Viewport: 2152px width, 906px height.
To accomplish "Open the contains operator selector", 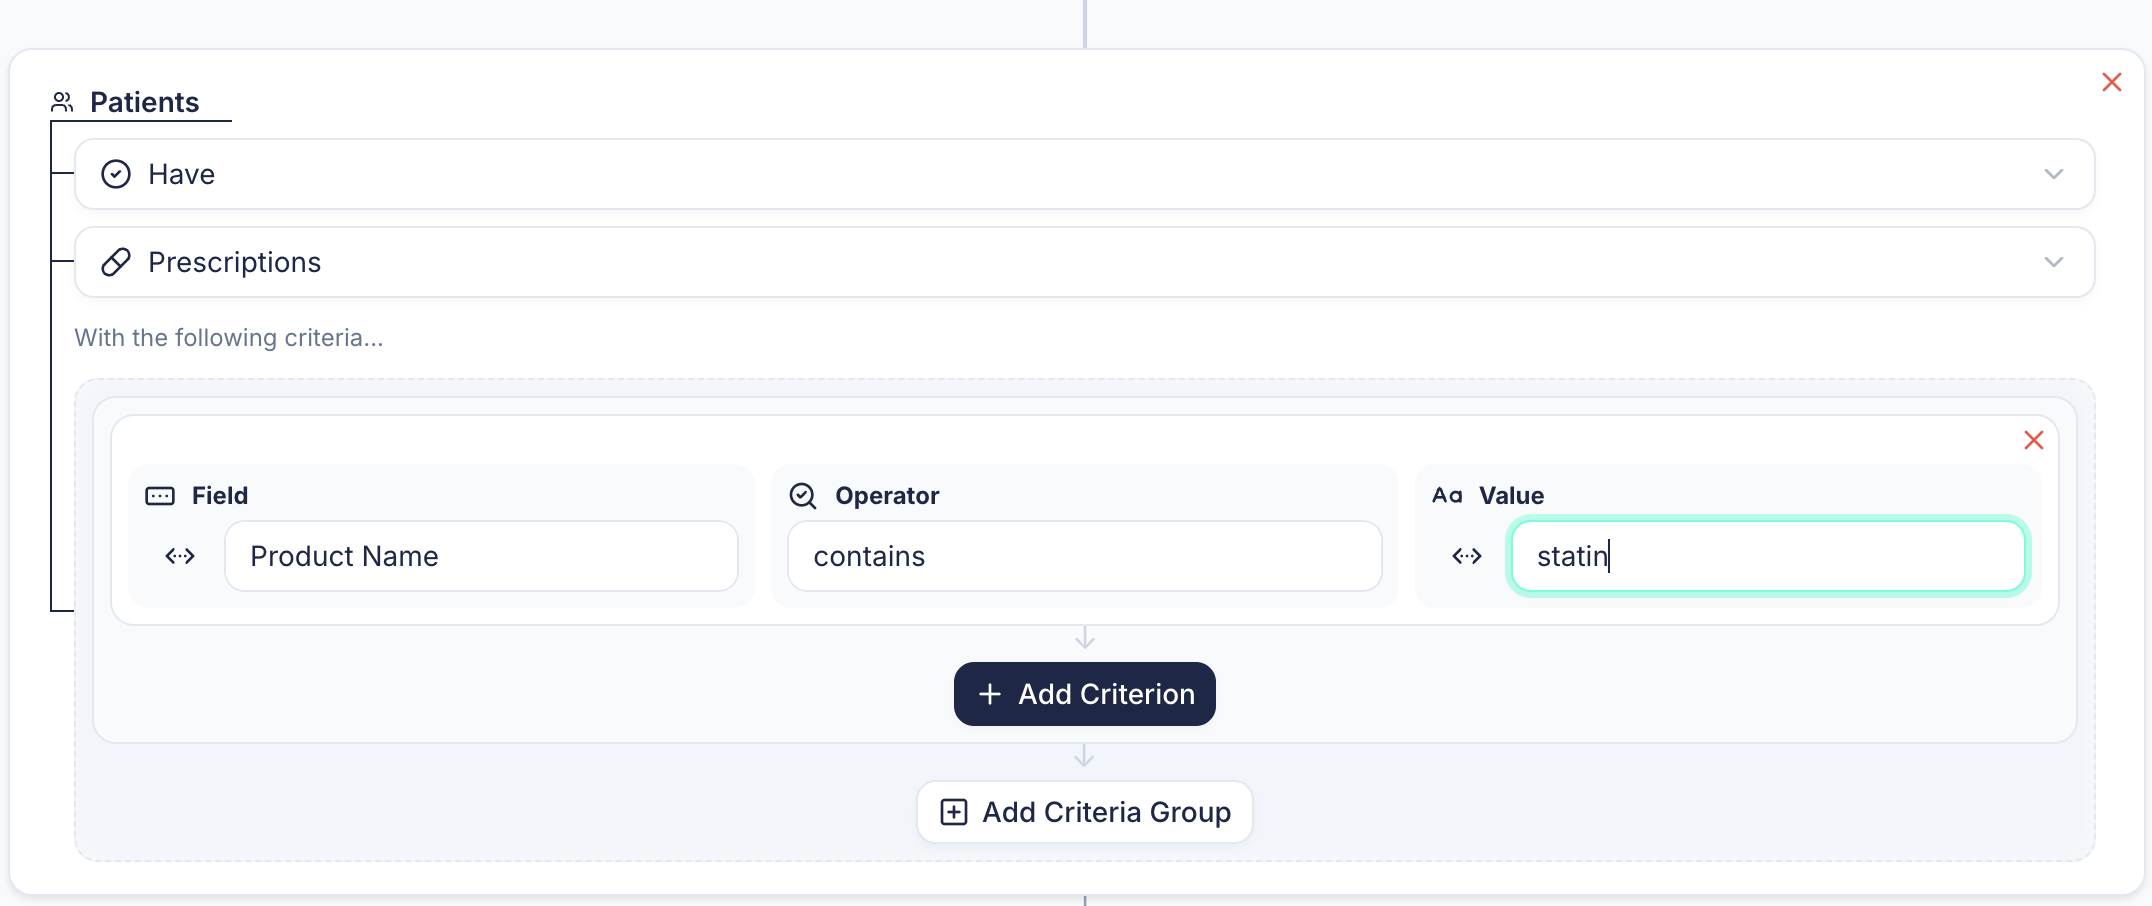I will pyautogui.click(x=1084, y=556).
